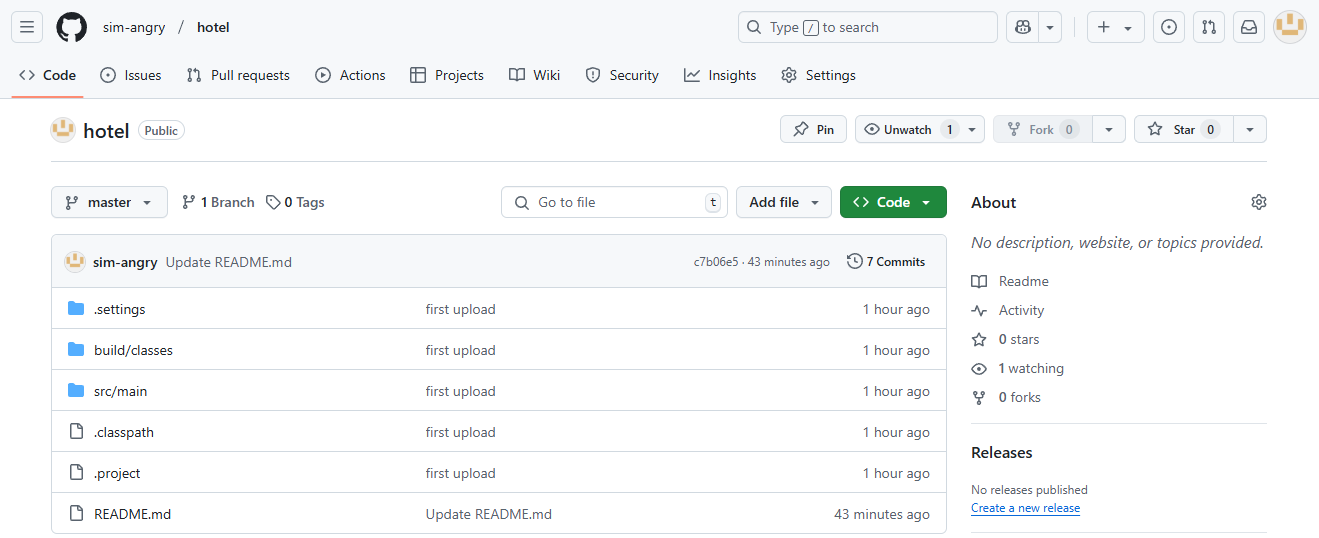Jump to Readme in About sidebar
This screenshot has height=538, width=1319.
coord(1010,282)
